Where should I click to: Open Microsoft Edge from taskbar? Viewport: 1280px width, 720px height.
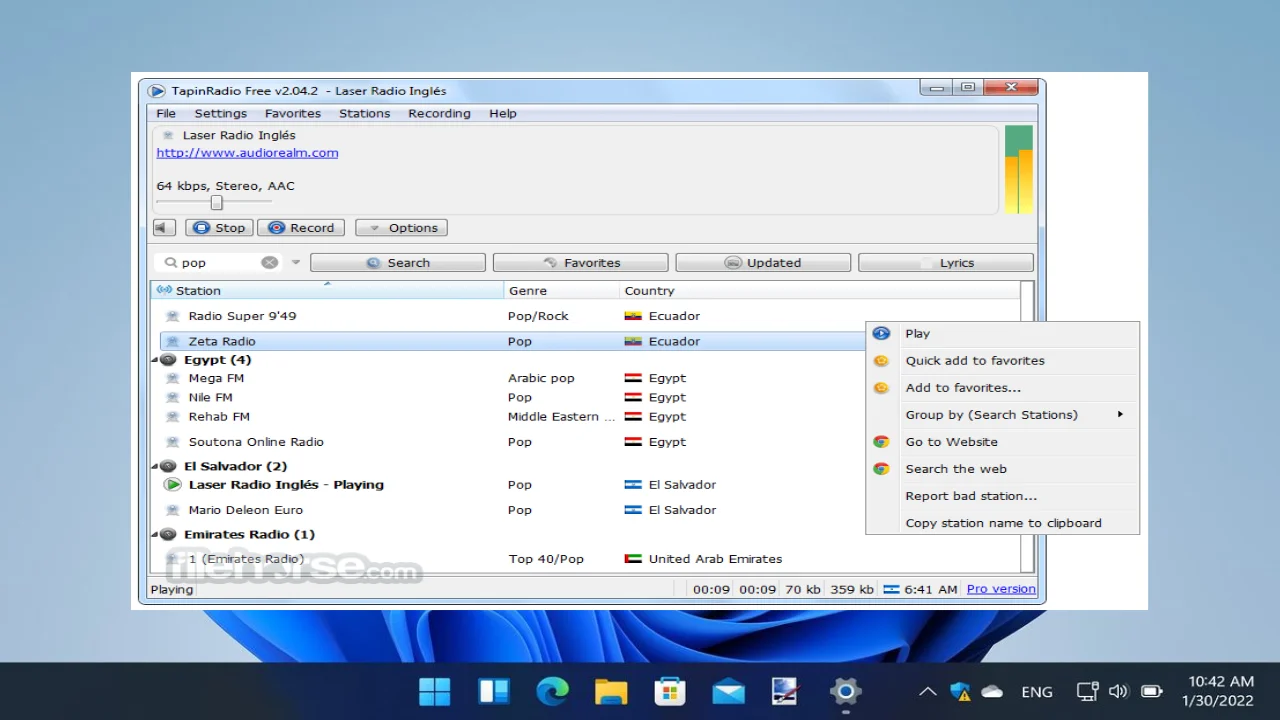point(552,691)
